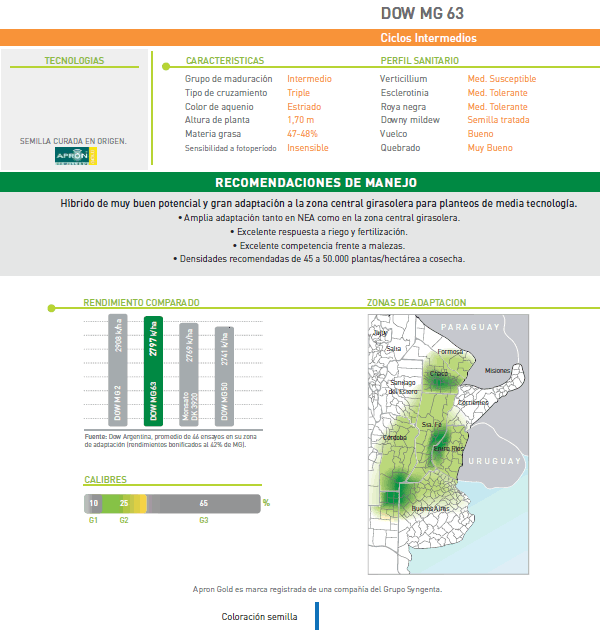This screenshot has width=600, height=630.
Task: Select the G3 segment showing 65
Action: [x=205, y=503]
